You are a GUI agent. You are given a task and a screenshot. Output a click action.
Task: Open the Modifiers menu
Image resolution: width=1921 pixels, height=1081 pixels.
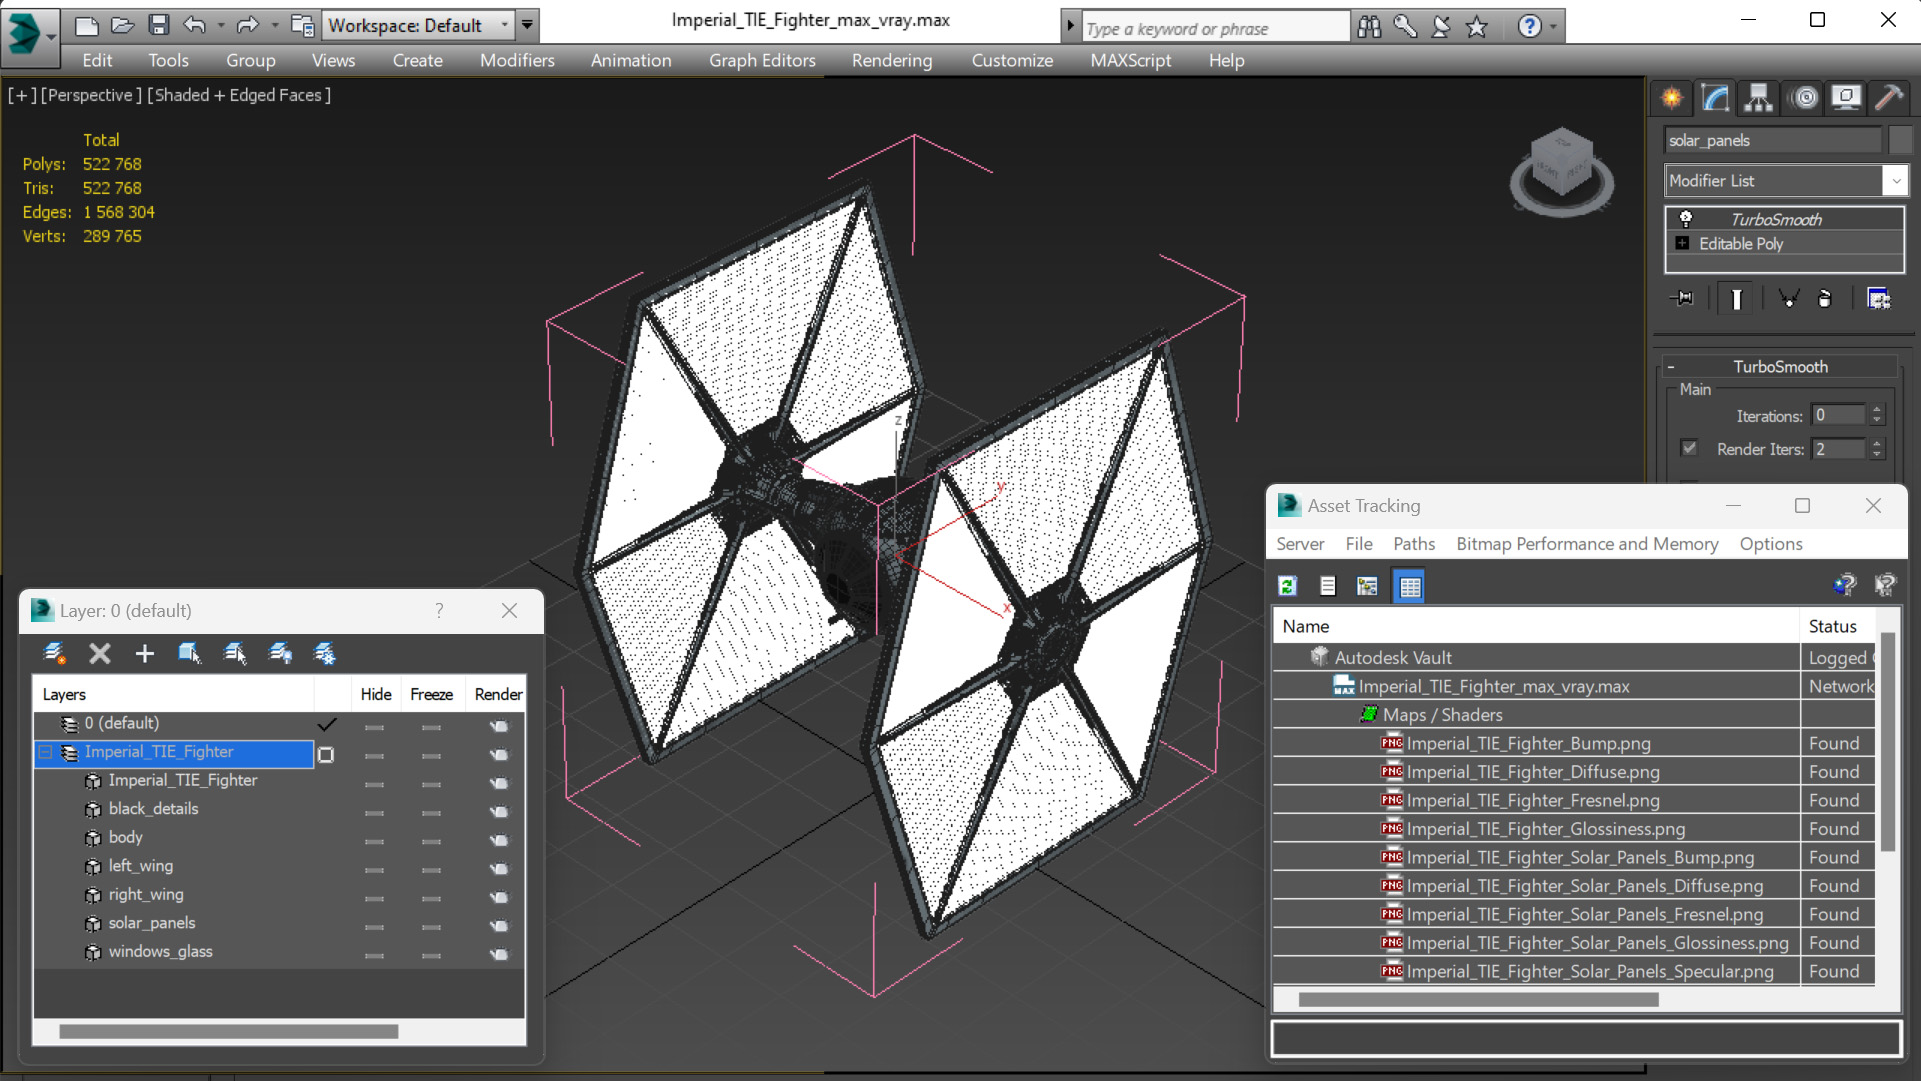click(x=517, y=60)
